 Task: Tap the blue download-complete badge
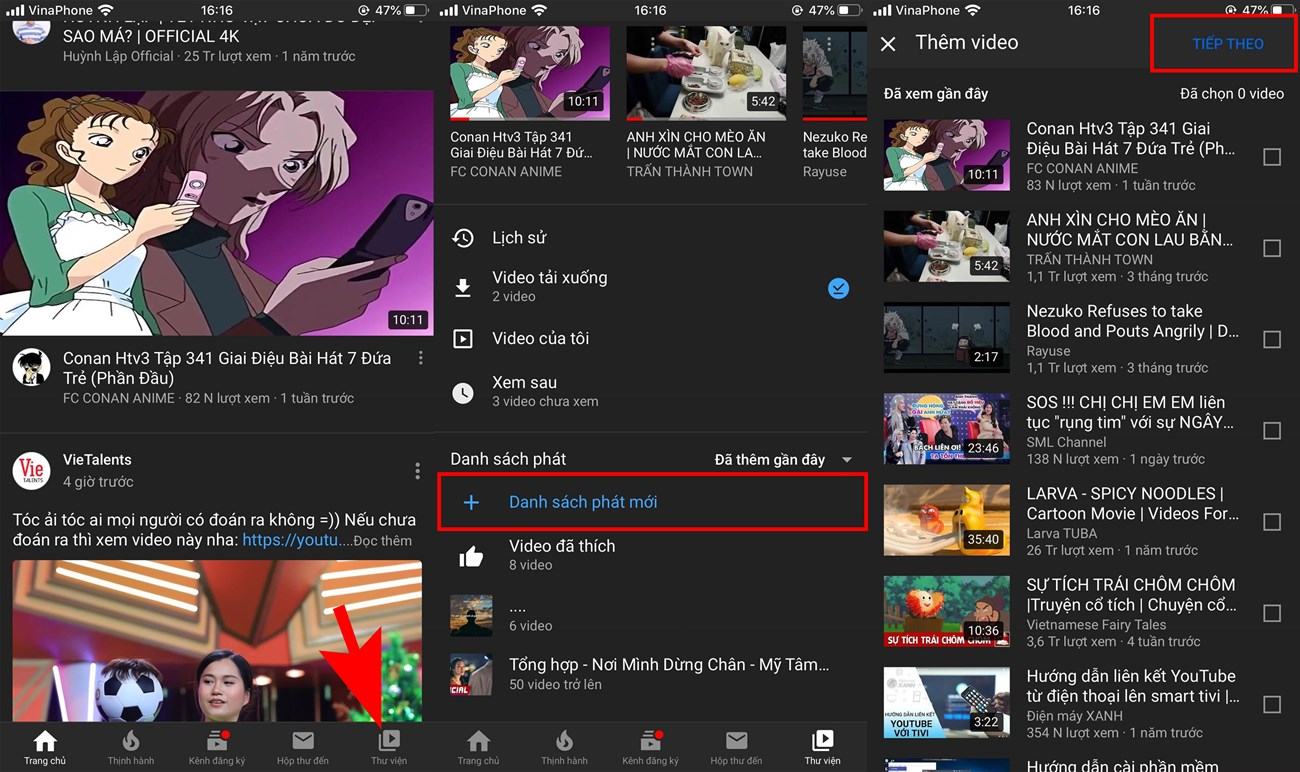(x=839, y=288)
